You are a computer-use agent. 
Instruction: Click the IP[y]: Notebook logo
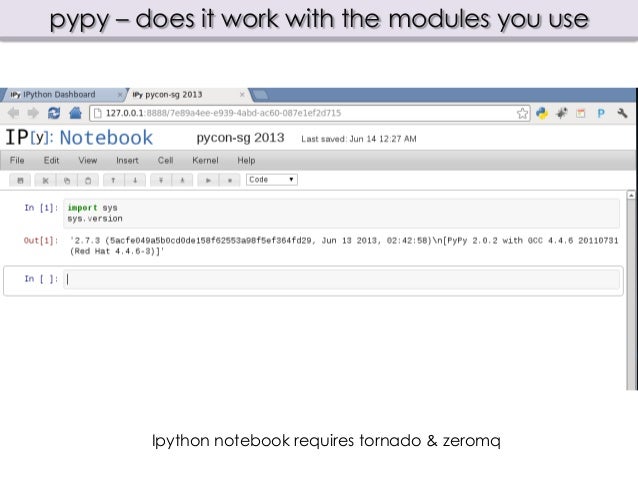click(79, 138)
